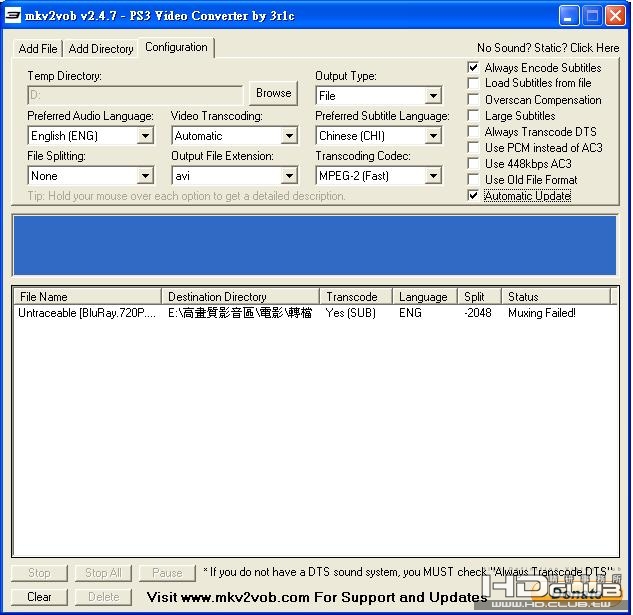633x615 pixels.
Task: Sort by File Name column header
Action: 87,297
